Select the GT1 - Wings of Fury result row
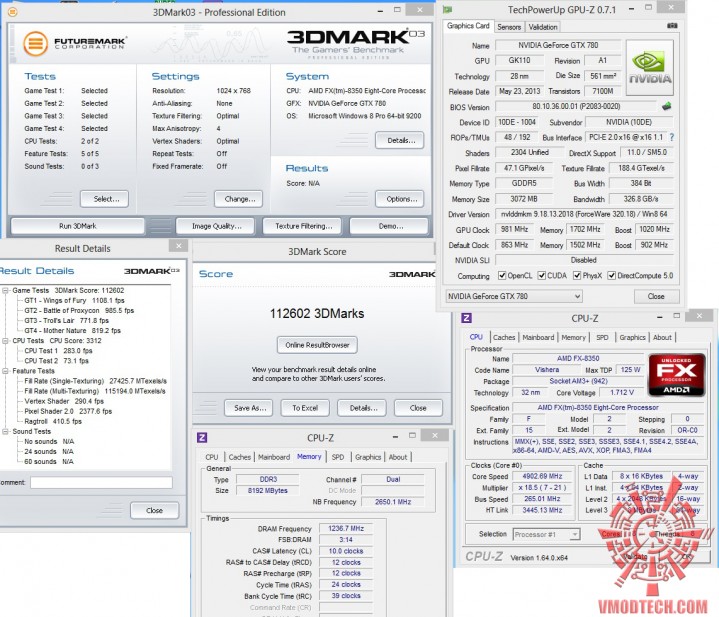Viewport: 719px width, 617px height. (74, 301)
